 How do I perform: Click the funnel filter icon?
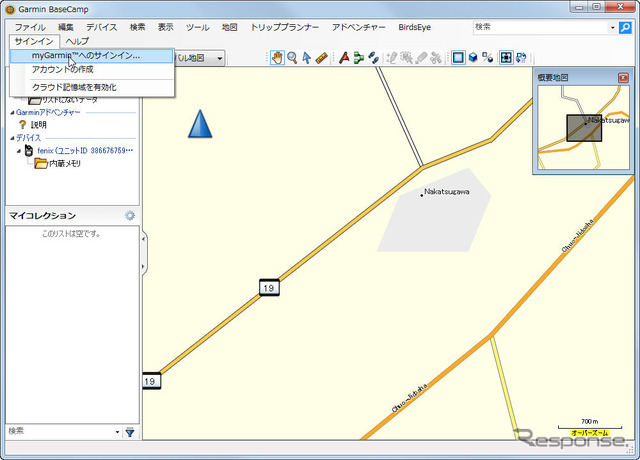(x=130, y=432)
